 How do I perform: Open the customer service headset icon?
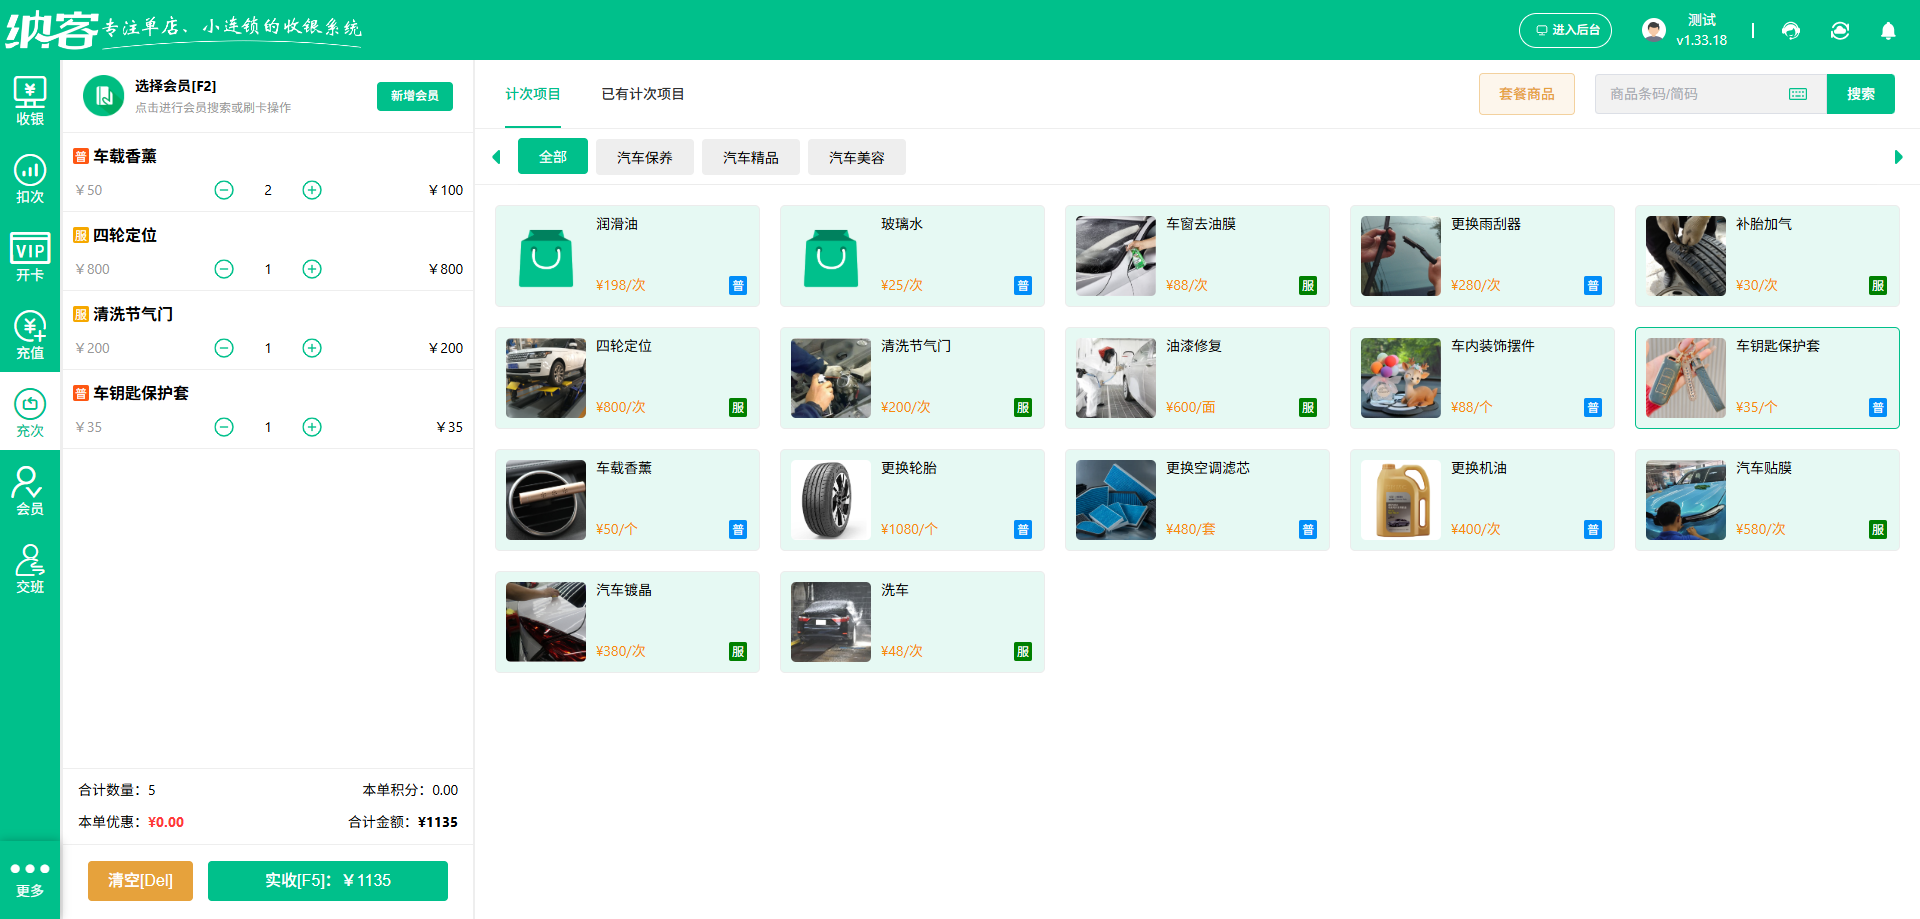coord(1790,31)
